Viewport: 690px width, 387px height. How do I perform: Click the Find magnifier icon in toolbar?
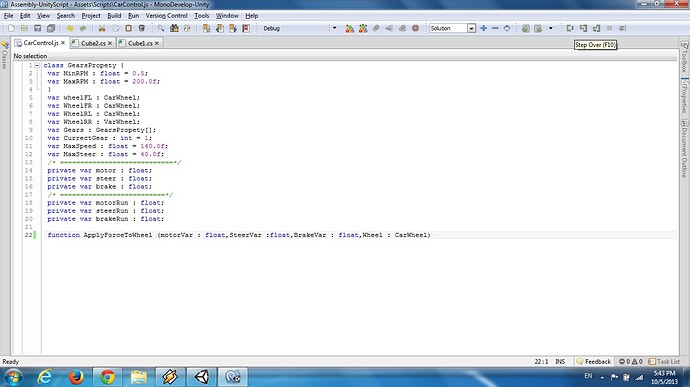161,28
